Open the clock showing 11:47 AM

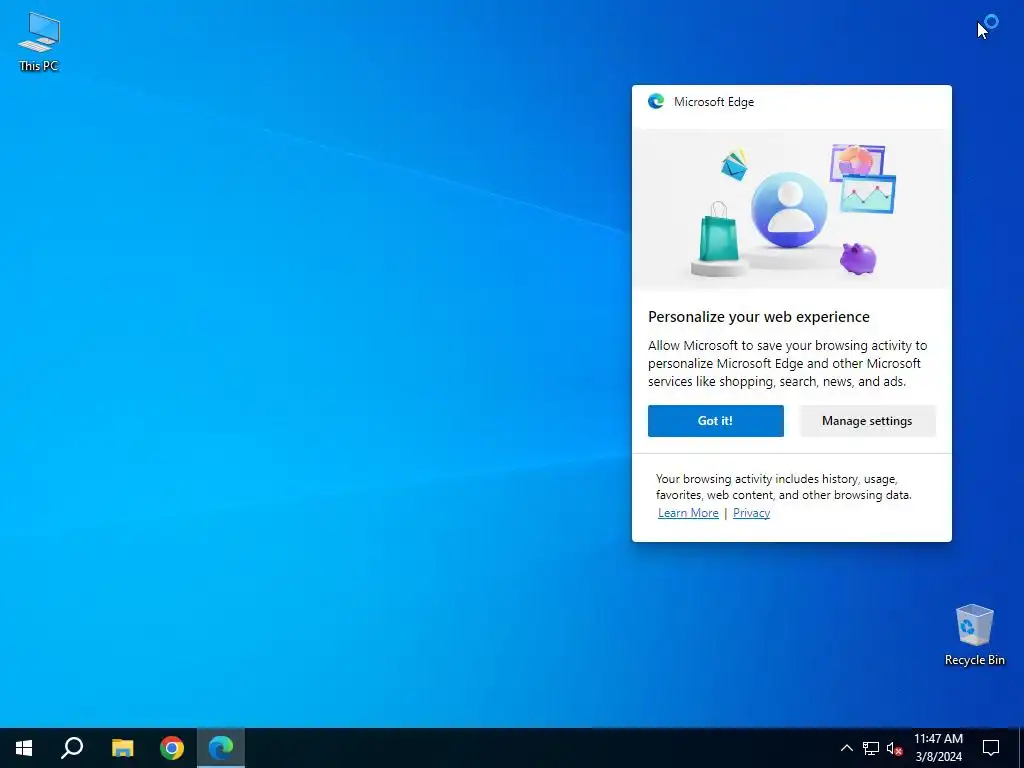tap(938, 748)
